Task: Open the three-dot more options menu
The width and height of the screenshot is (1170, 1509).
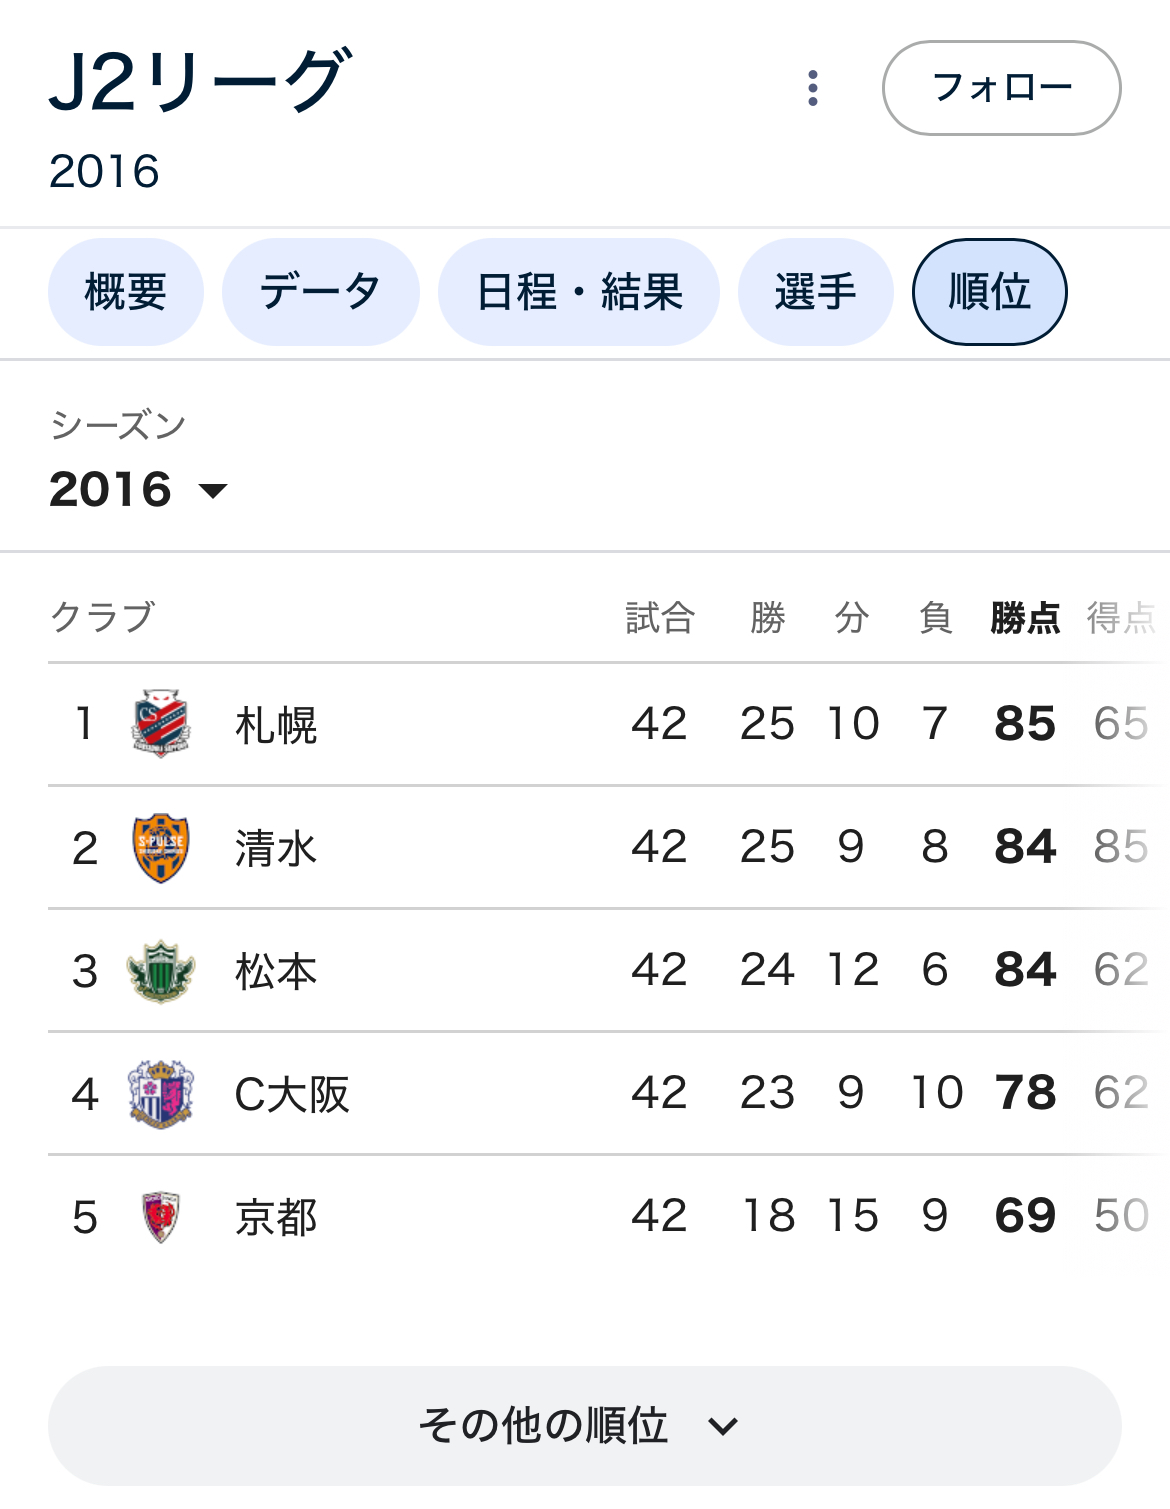Action: 813,88
